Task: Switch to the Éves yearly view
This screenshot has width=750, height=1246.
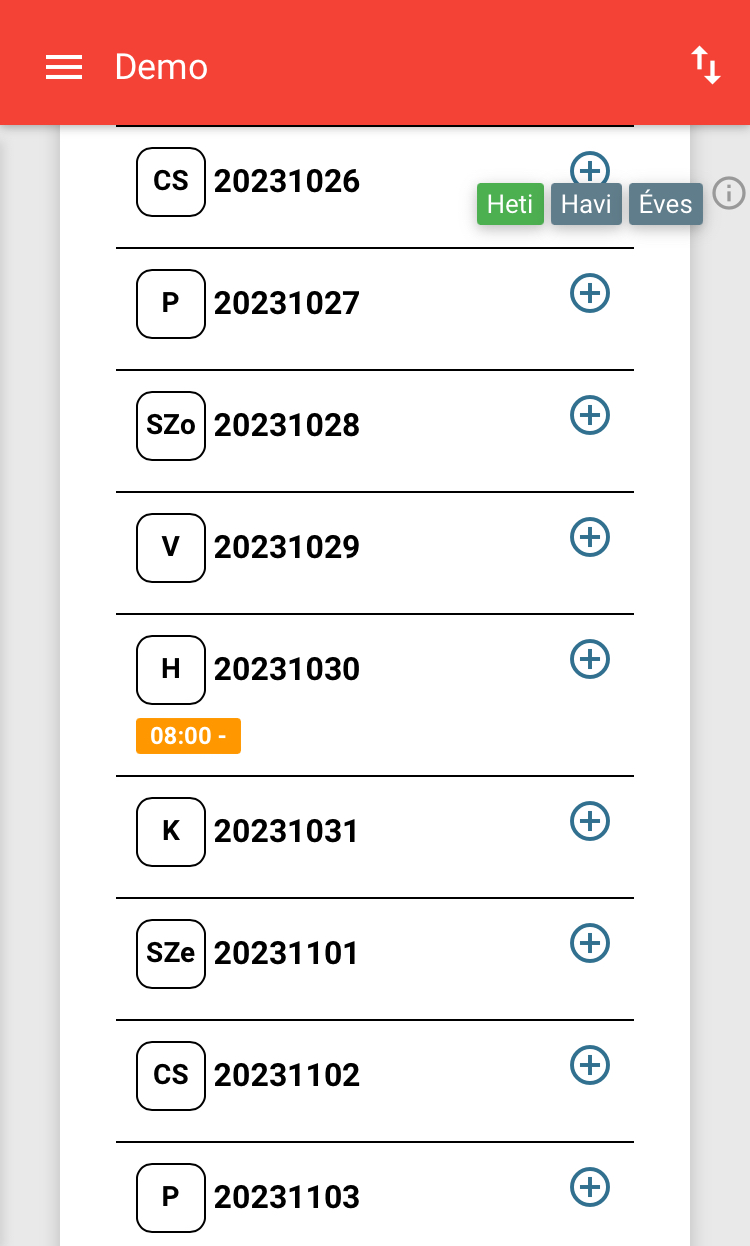Action: coord(666,204)
